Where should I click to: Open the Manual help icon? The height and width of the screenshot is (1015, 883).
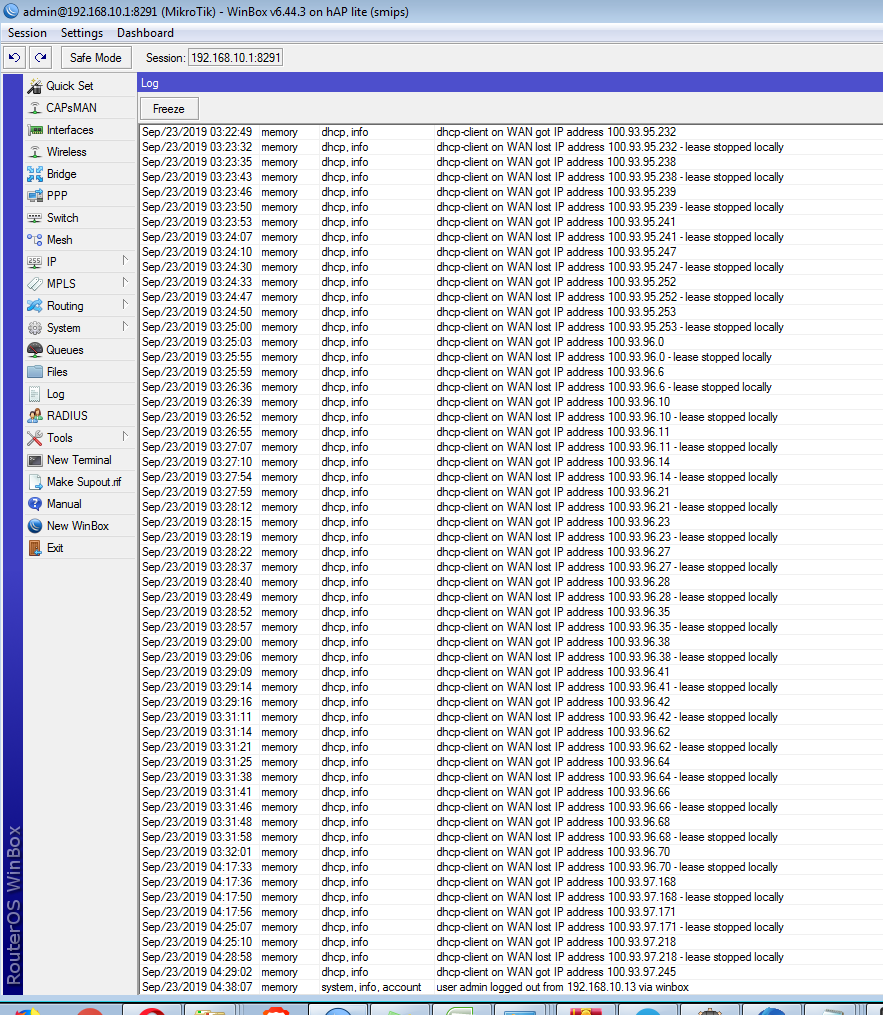(x=35, y=504)
